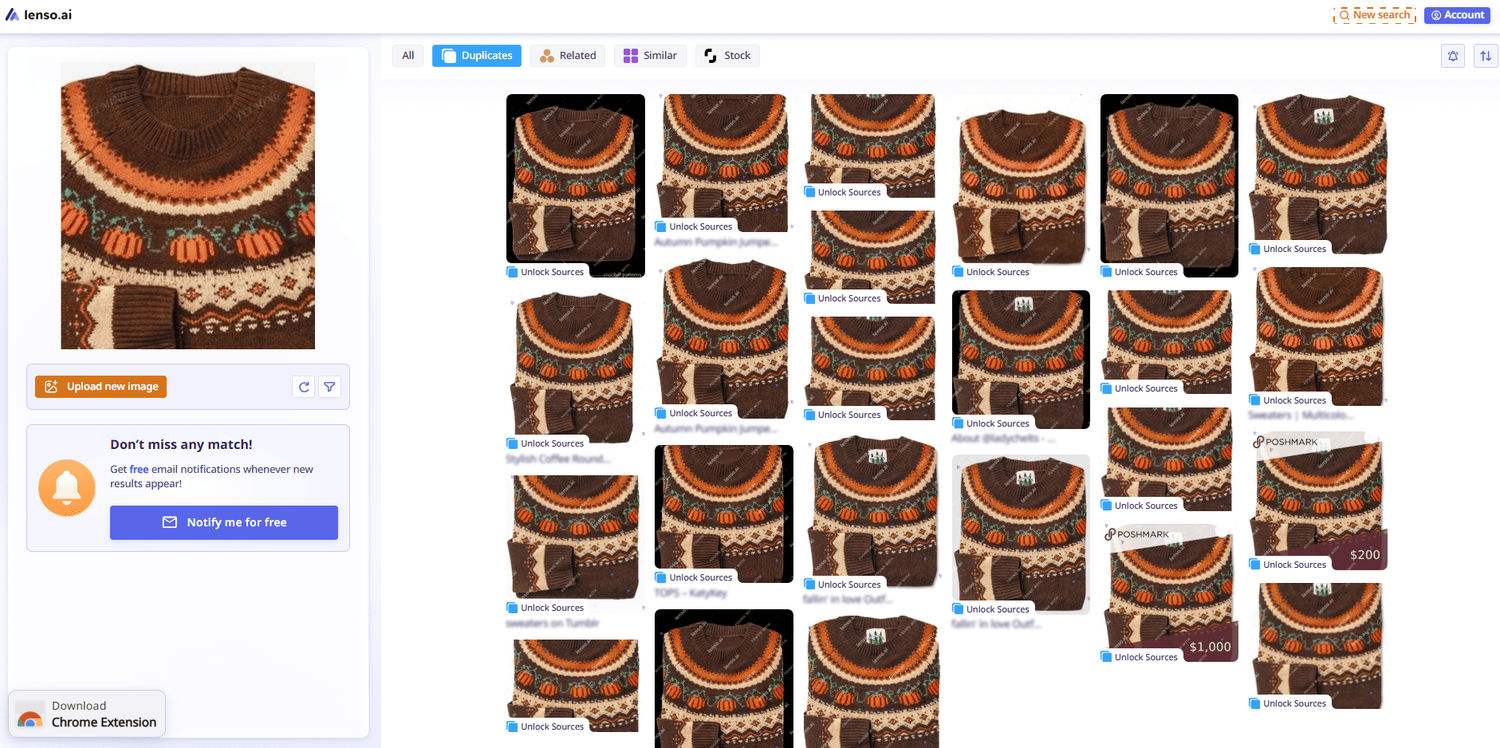
Task: Switch to the Similar tab
Action: (x=650, y=56)
